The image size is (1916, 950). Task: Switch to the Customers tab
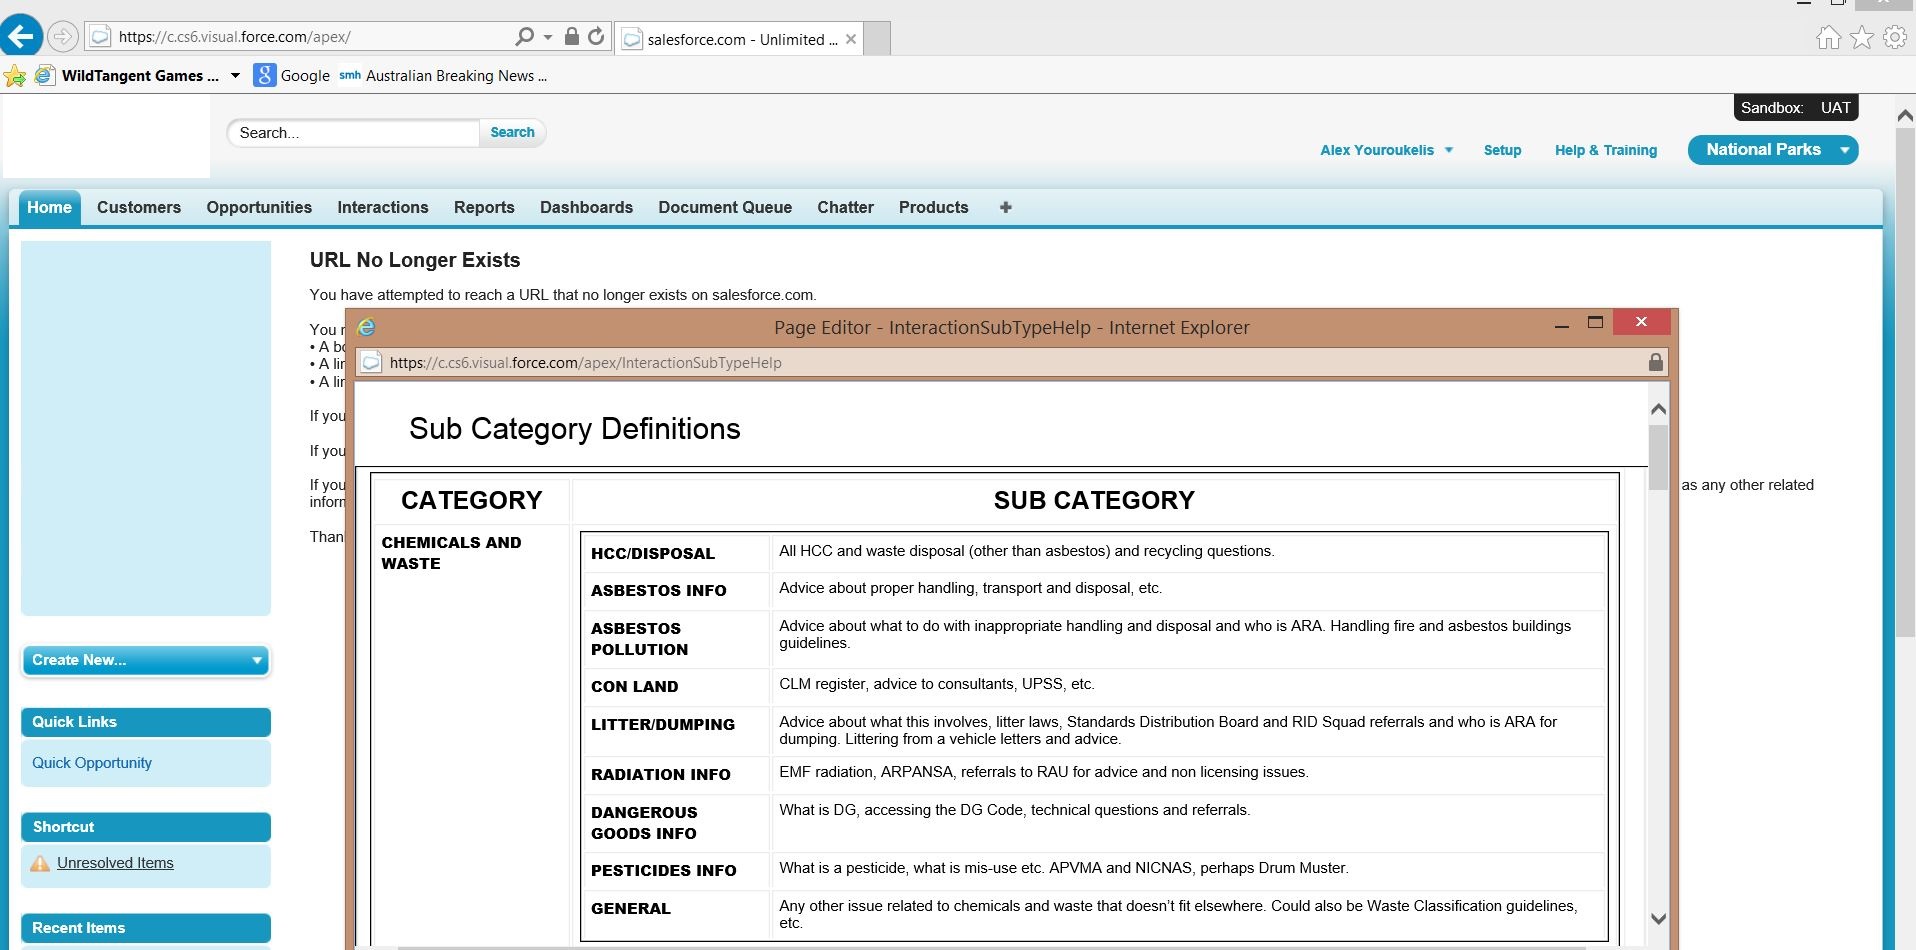tap(139, 208)
